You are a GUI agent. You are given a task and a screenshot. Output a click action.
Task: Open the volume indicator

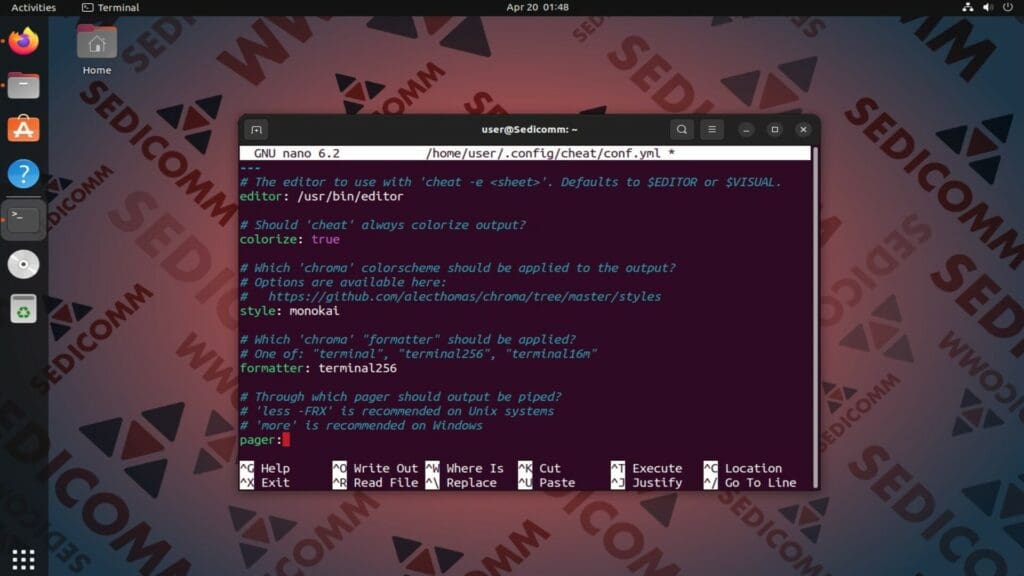coord(988,7)
